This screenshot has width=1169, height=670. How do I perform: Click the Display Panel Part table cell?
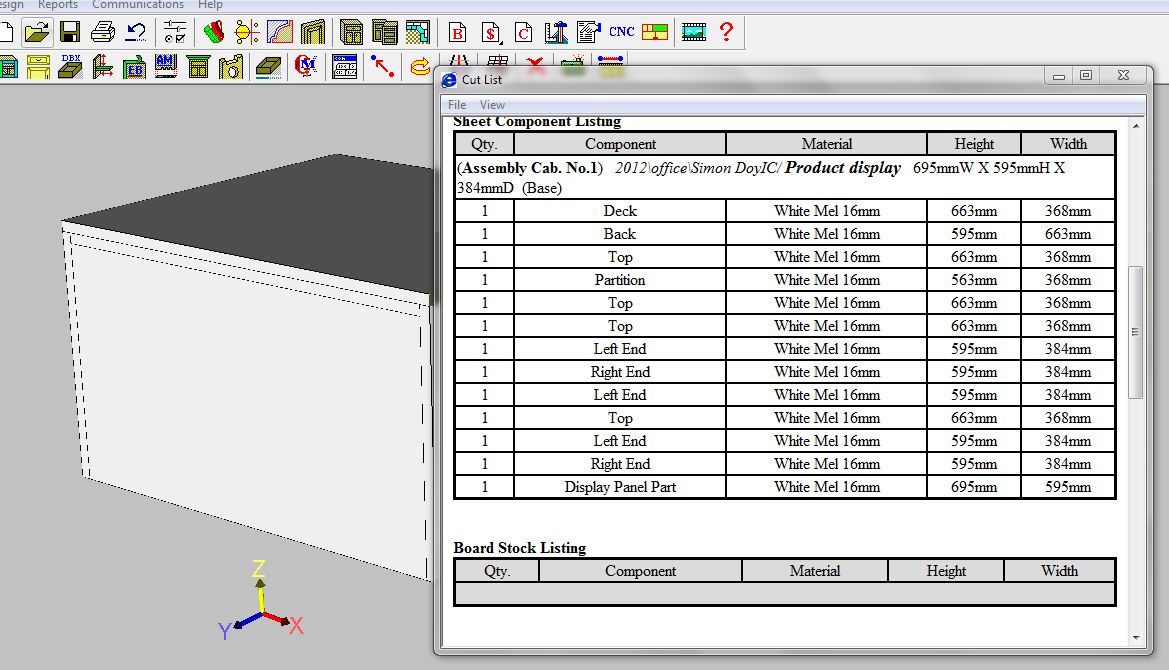pos(620,487)
